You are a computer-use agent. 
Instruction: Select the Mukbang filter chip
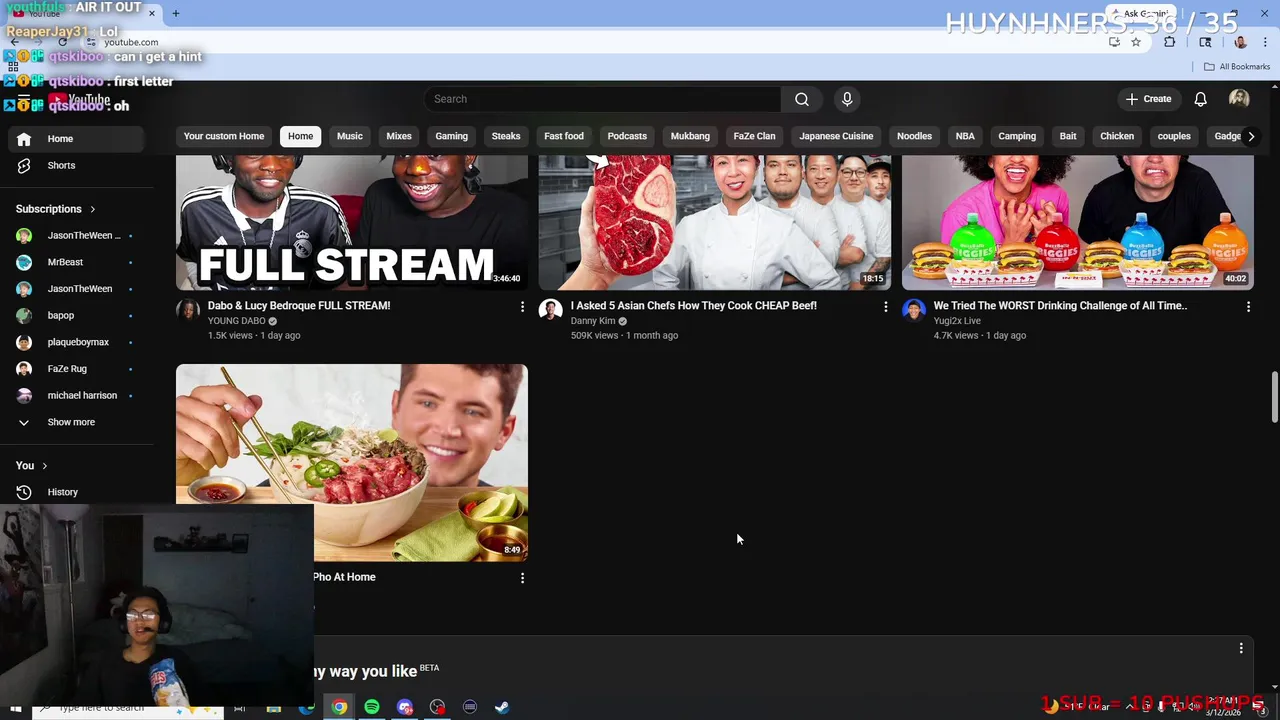[x=690, y=136]
